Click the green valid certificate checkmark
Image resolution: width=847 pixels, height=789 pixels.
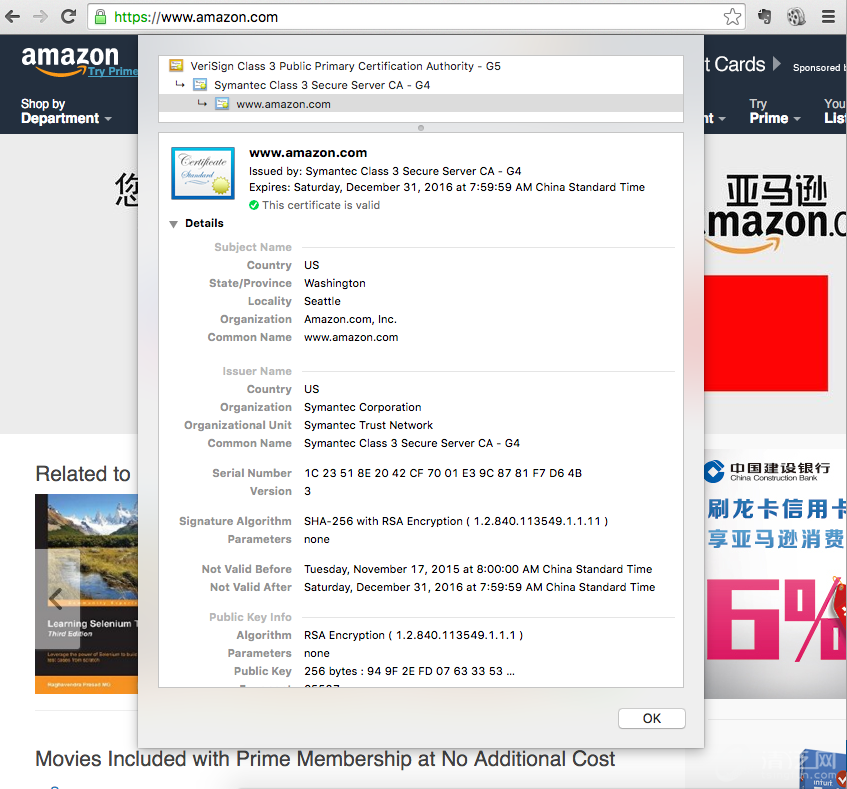click(254, 205)
